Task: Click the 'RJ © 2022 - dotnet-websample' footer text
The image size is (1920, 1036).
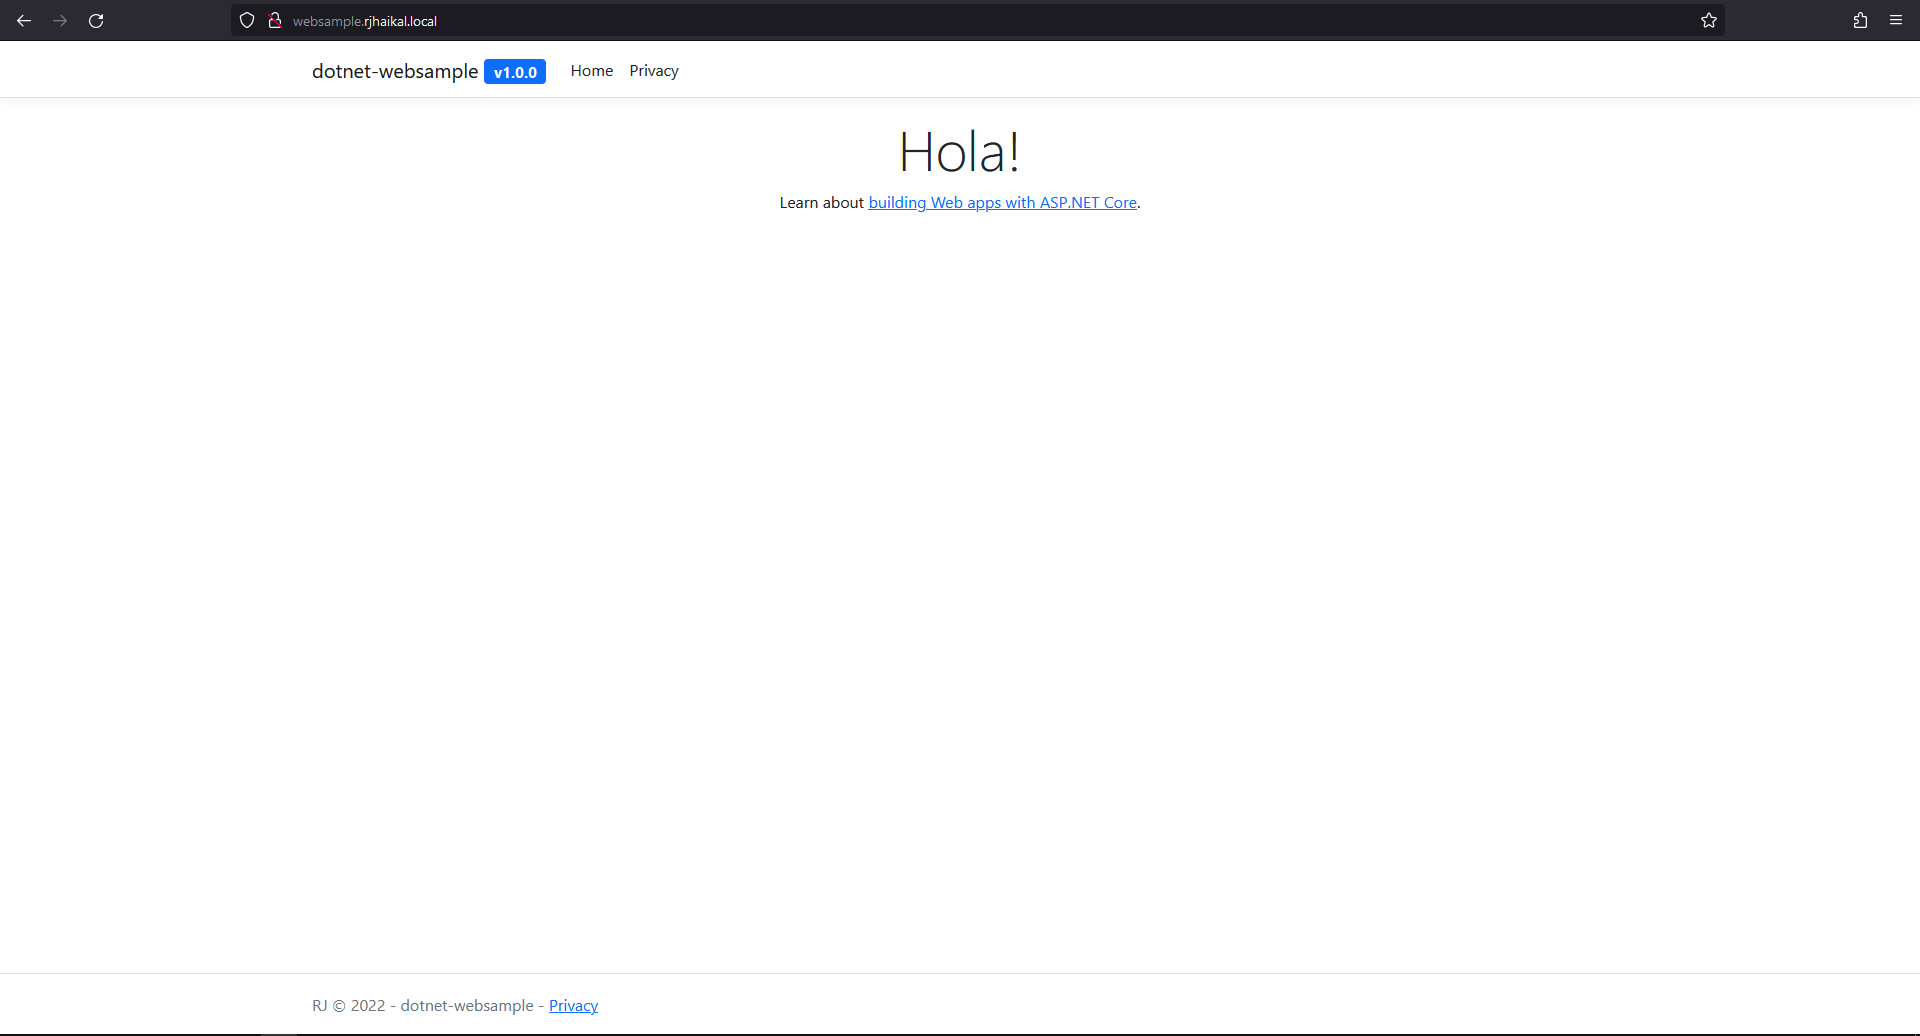Action: point(423,1006)
